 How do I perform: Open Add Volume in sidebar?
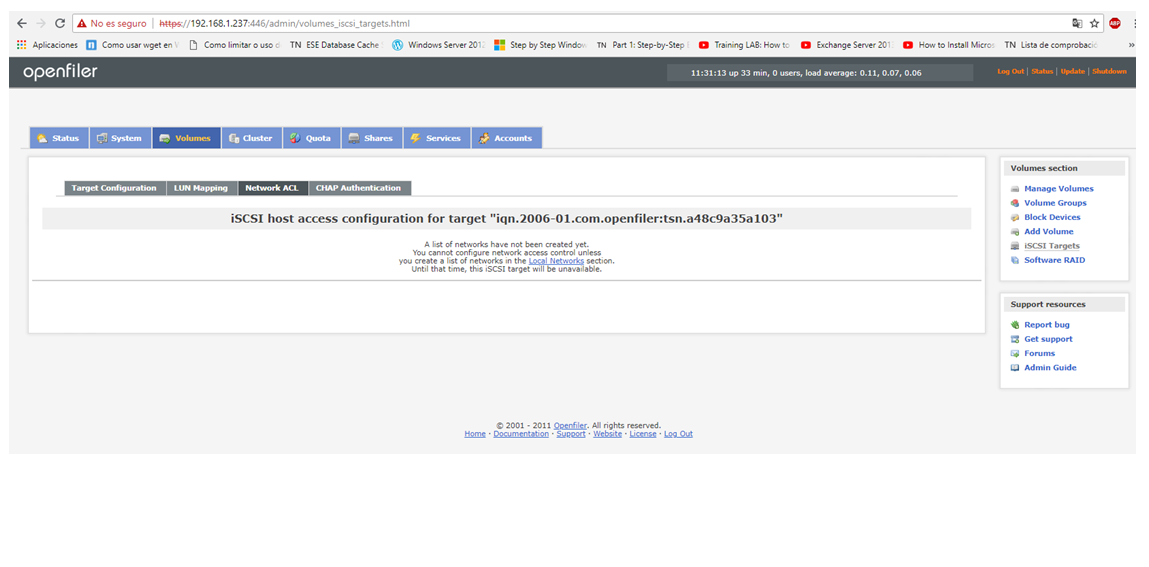1049,231
